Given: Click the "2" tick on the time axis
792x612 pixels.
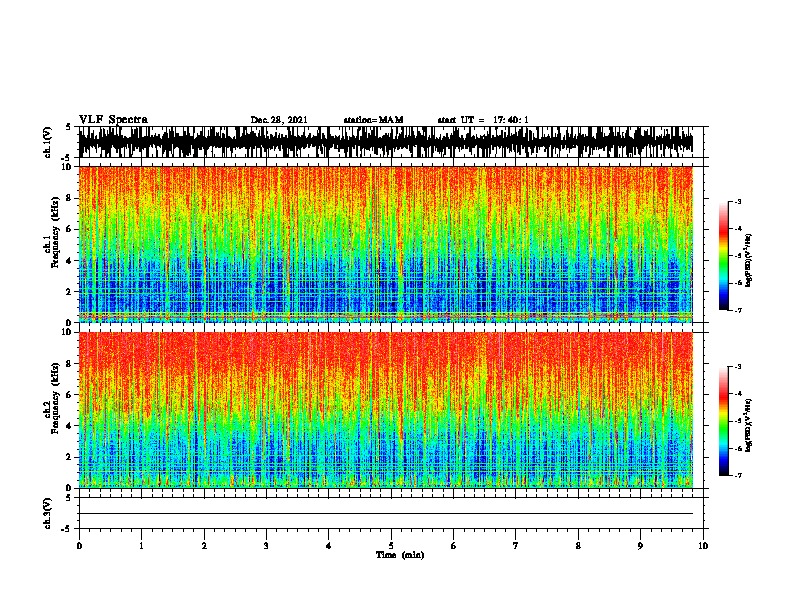Looking at the screenshot, I should pyautogui.click(x=204, y=546).
